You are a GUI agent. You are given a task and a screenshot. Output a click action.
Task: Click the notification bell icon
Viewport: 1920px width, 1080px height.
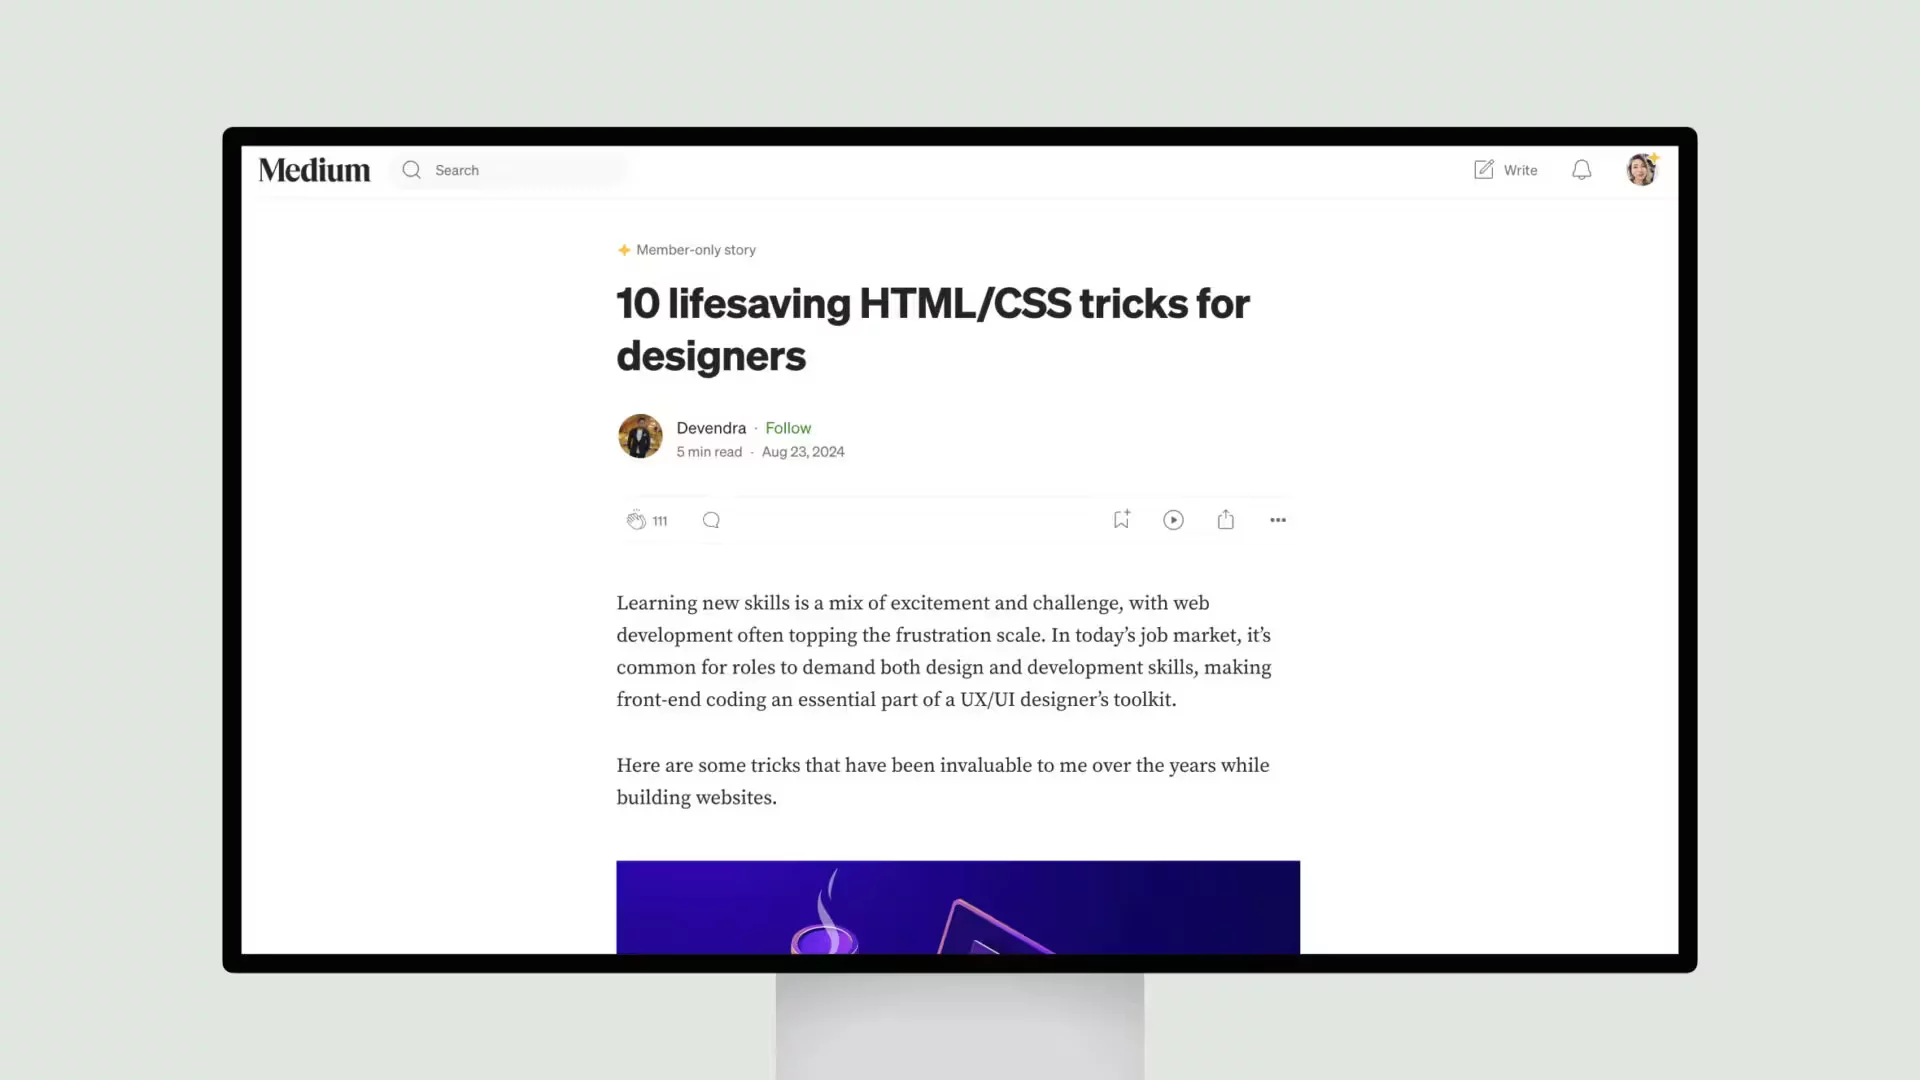1581,169
